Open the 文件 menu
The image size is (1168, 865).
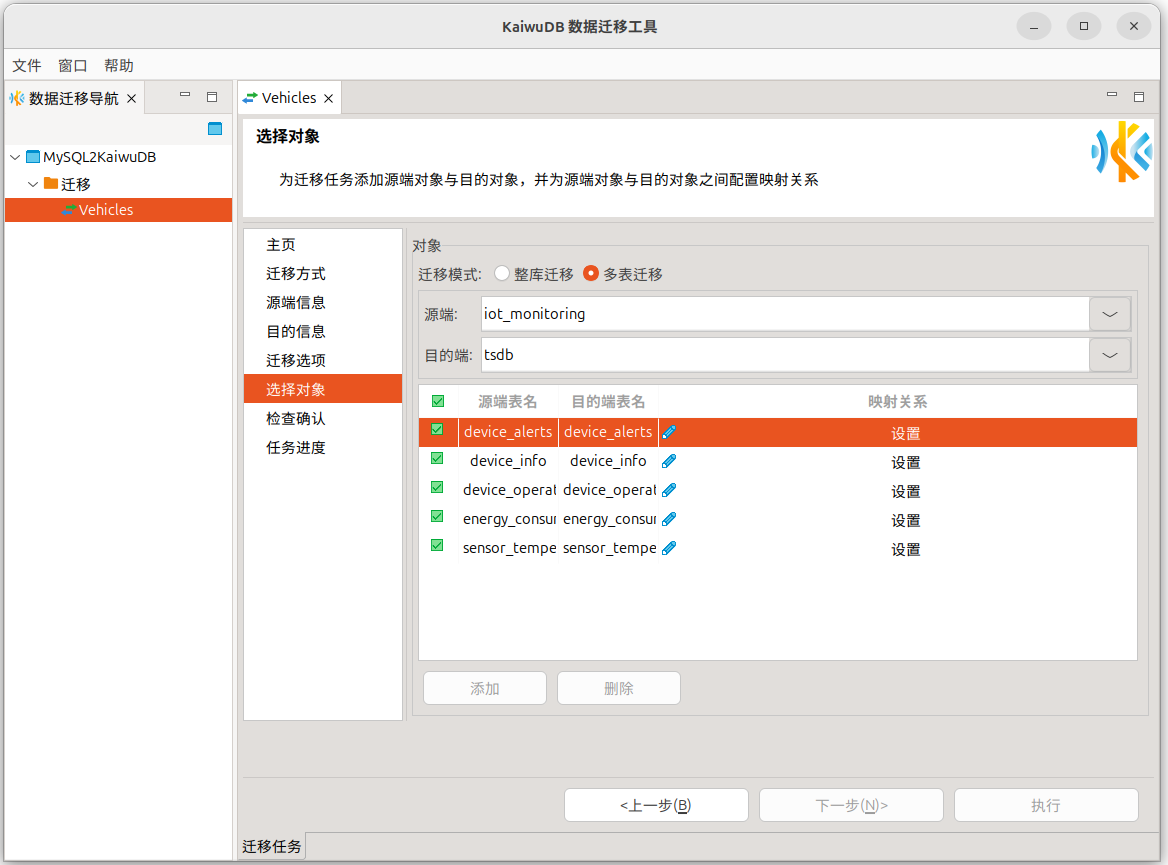tap(27, 65)
